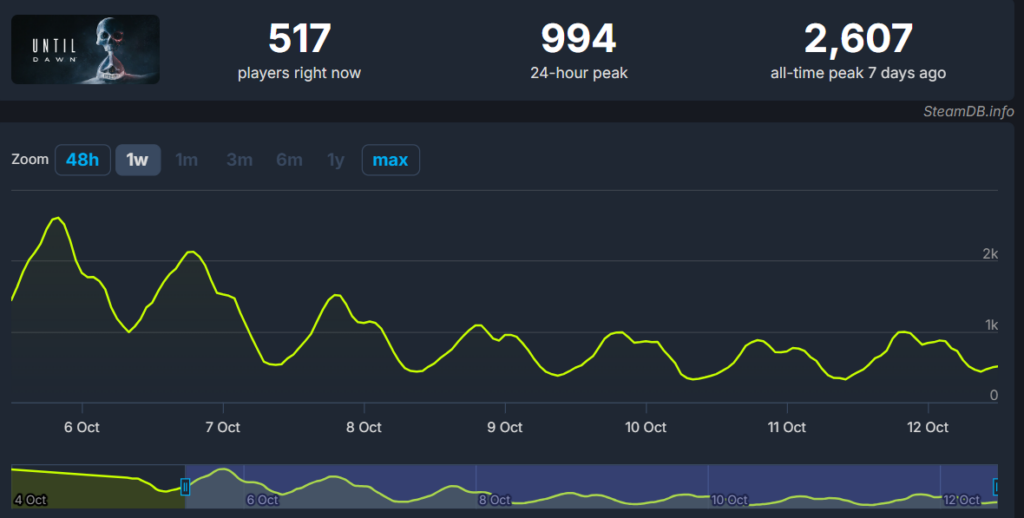
Task: Click the 994 24-hour peak stat
Action: [x=578, y=50]
